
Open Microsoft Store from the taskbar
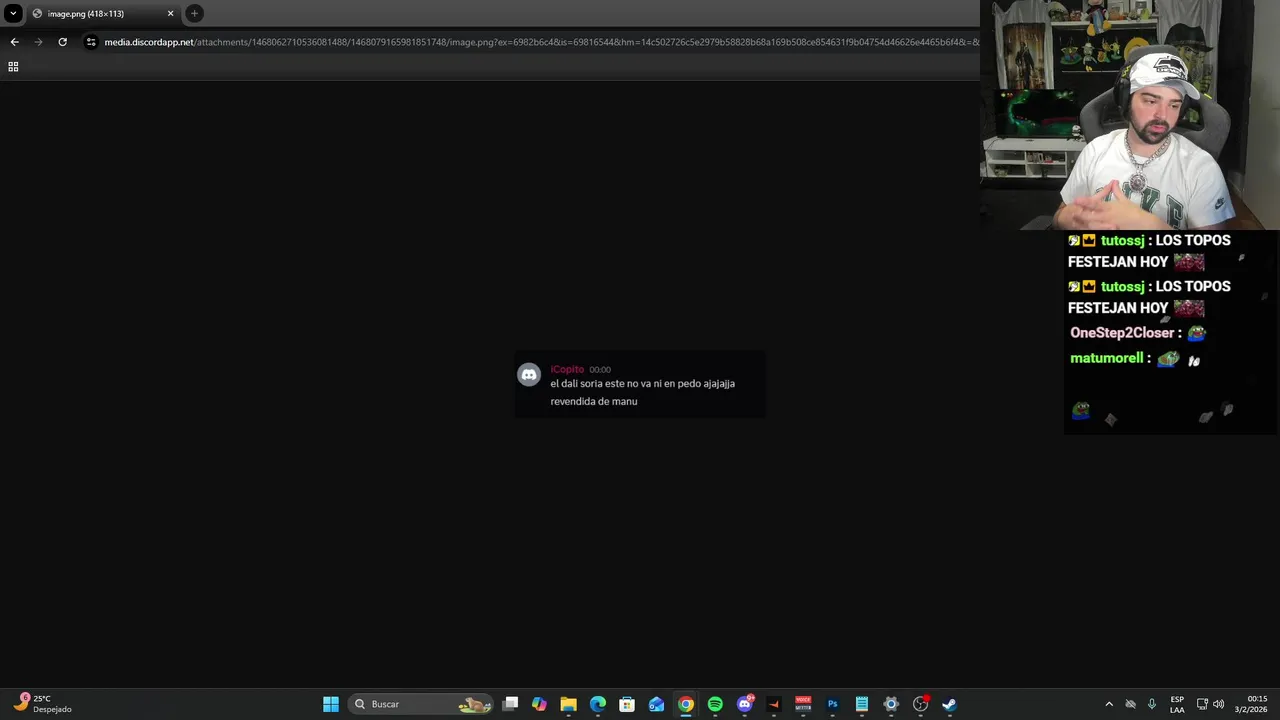click(627, 704)
